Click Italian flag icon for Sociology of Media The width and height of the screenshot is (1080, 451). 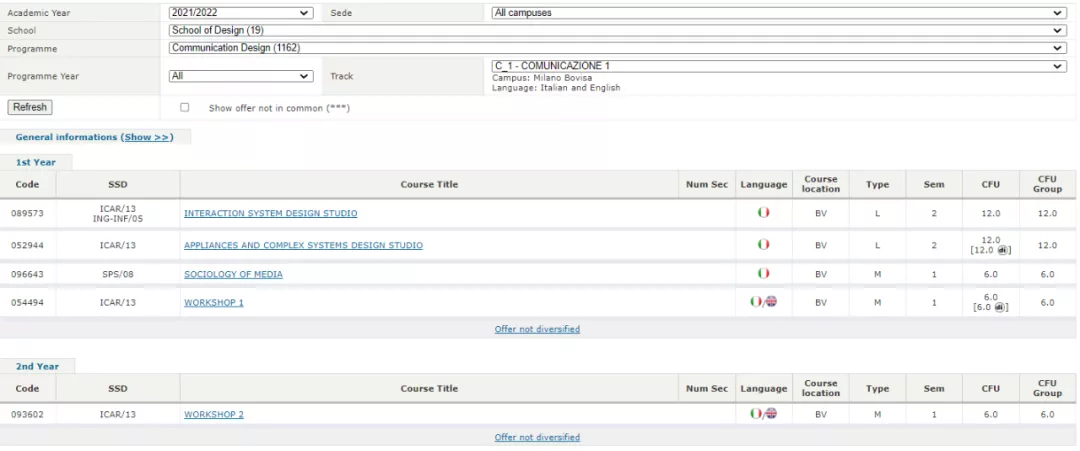(x=763, y=273)
